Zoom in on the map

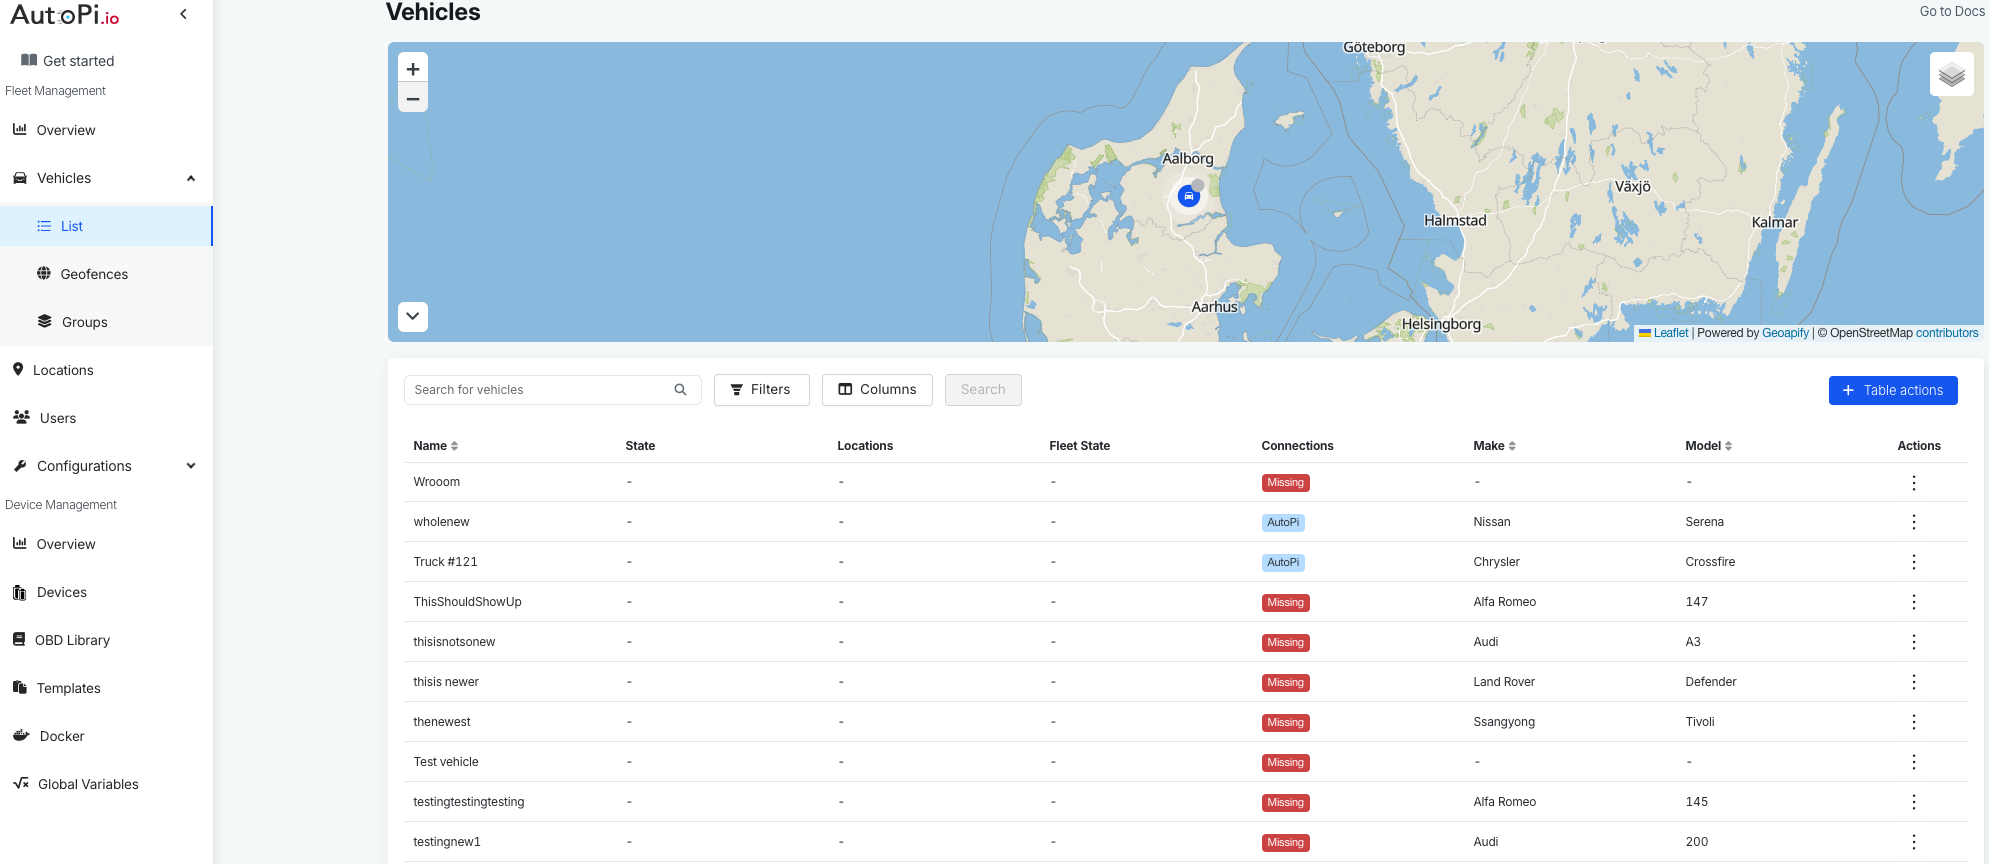tap(413, 69)
